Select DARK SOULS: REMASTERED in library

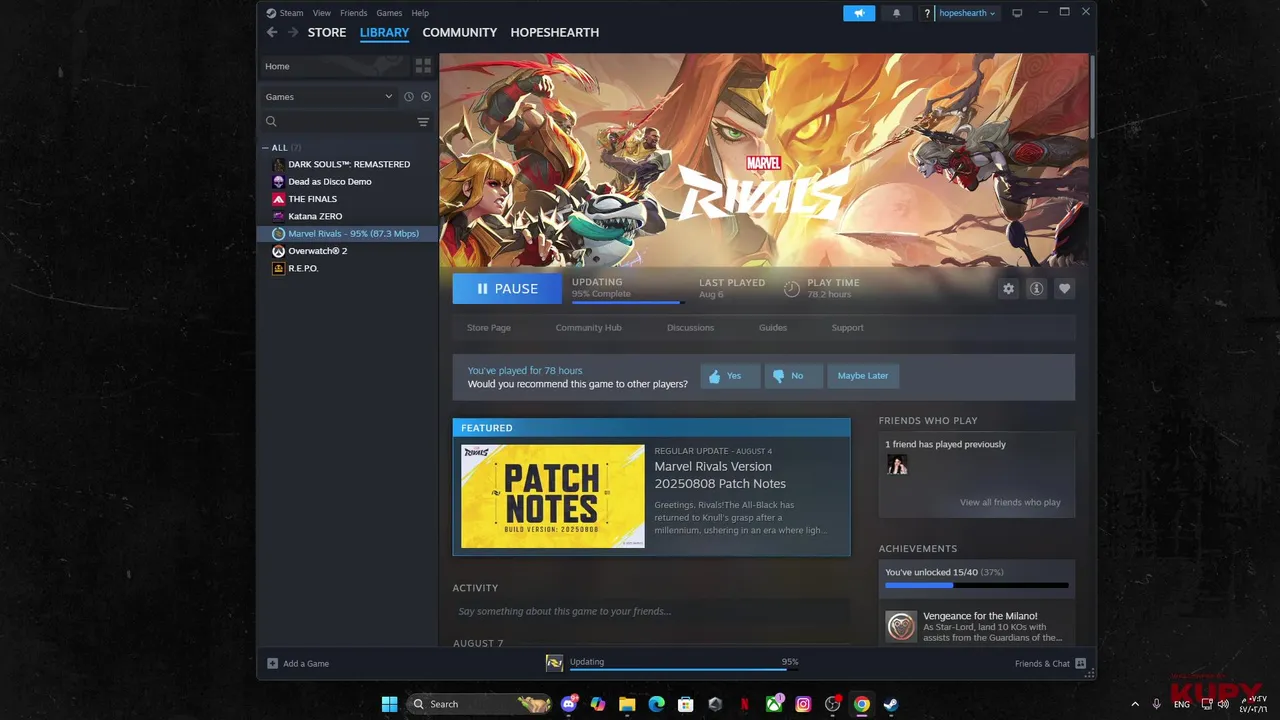(x=347, y=164)
